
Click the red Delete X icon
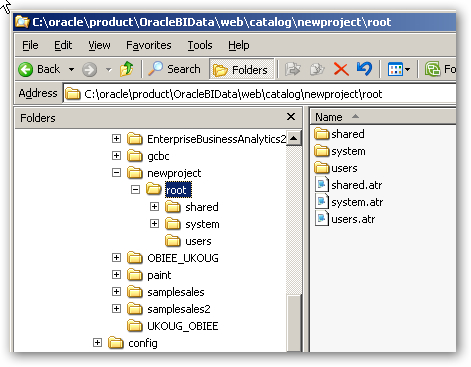(341, 69)
